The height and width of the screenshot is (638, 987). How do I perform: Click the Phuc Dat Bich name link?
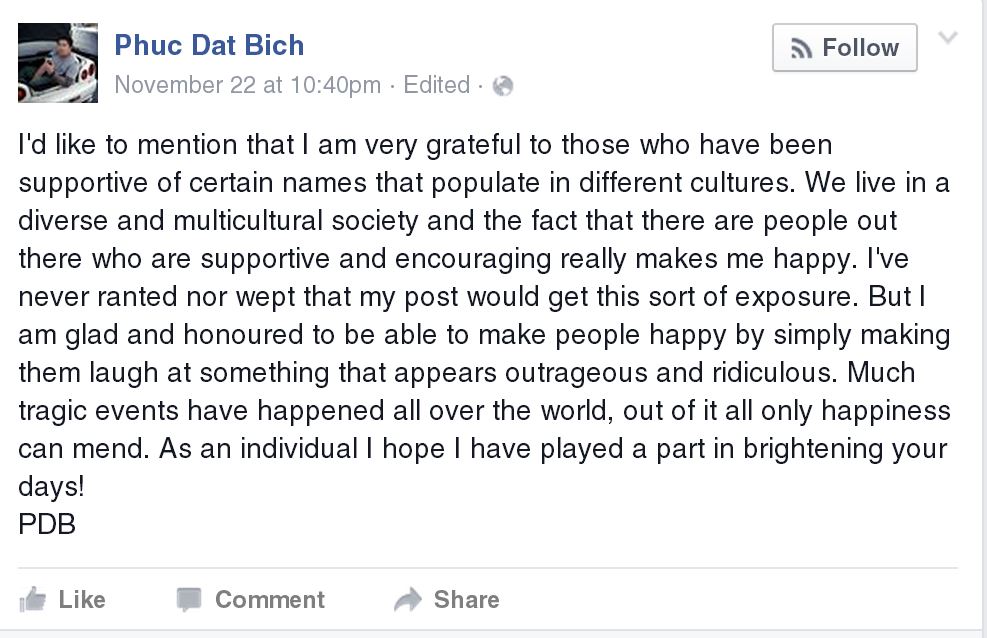[209, 45]
